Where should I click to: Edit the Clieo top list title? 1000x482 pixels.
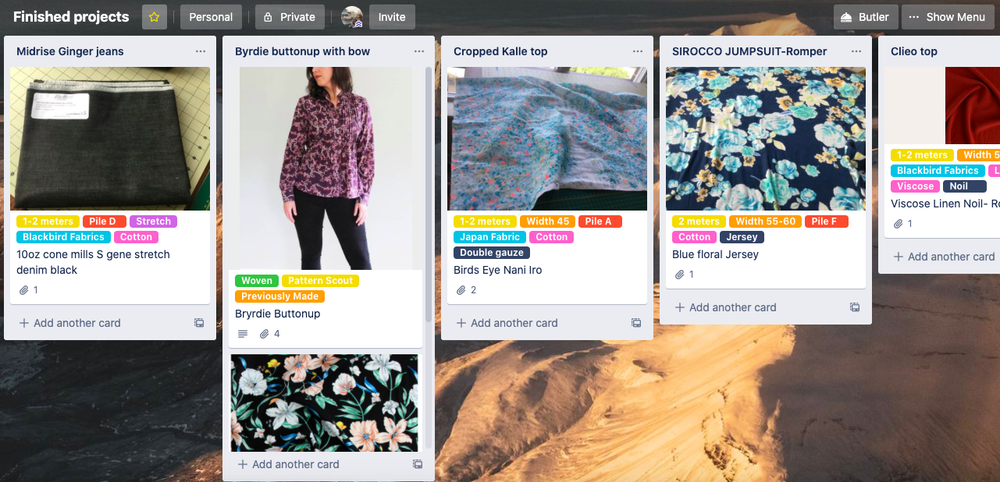(914, 52)
